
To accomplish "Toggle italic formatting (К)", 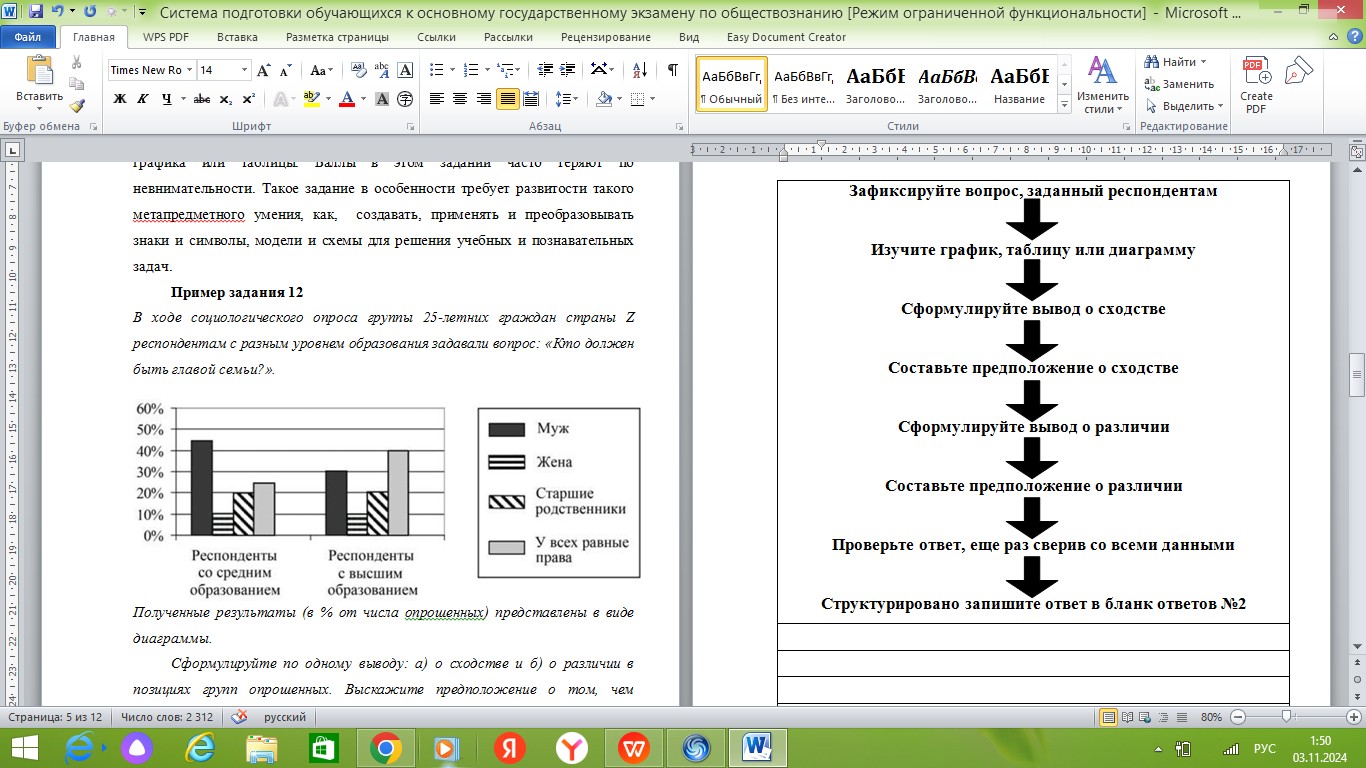I will coord(143,99).
